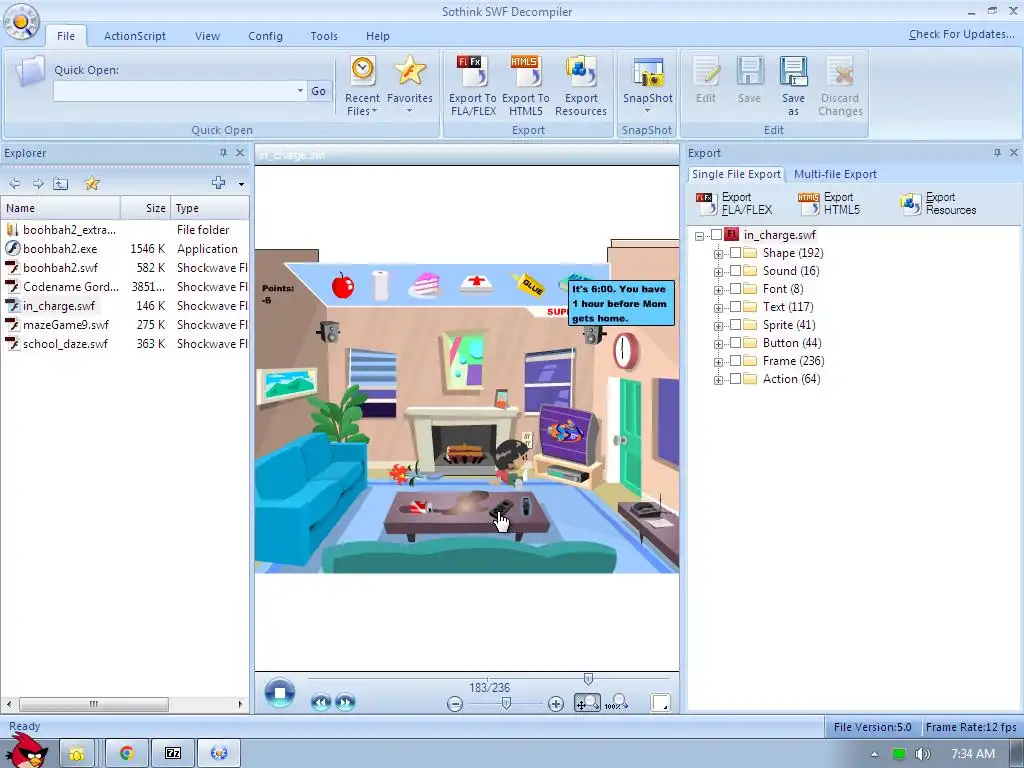
Task: Expand the Text (117) node
Action: [718, 308]
